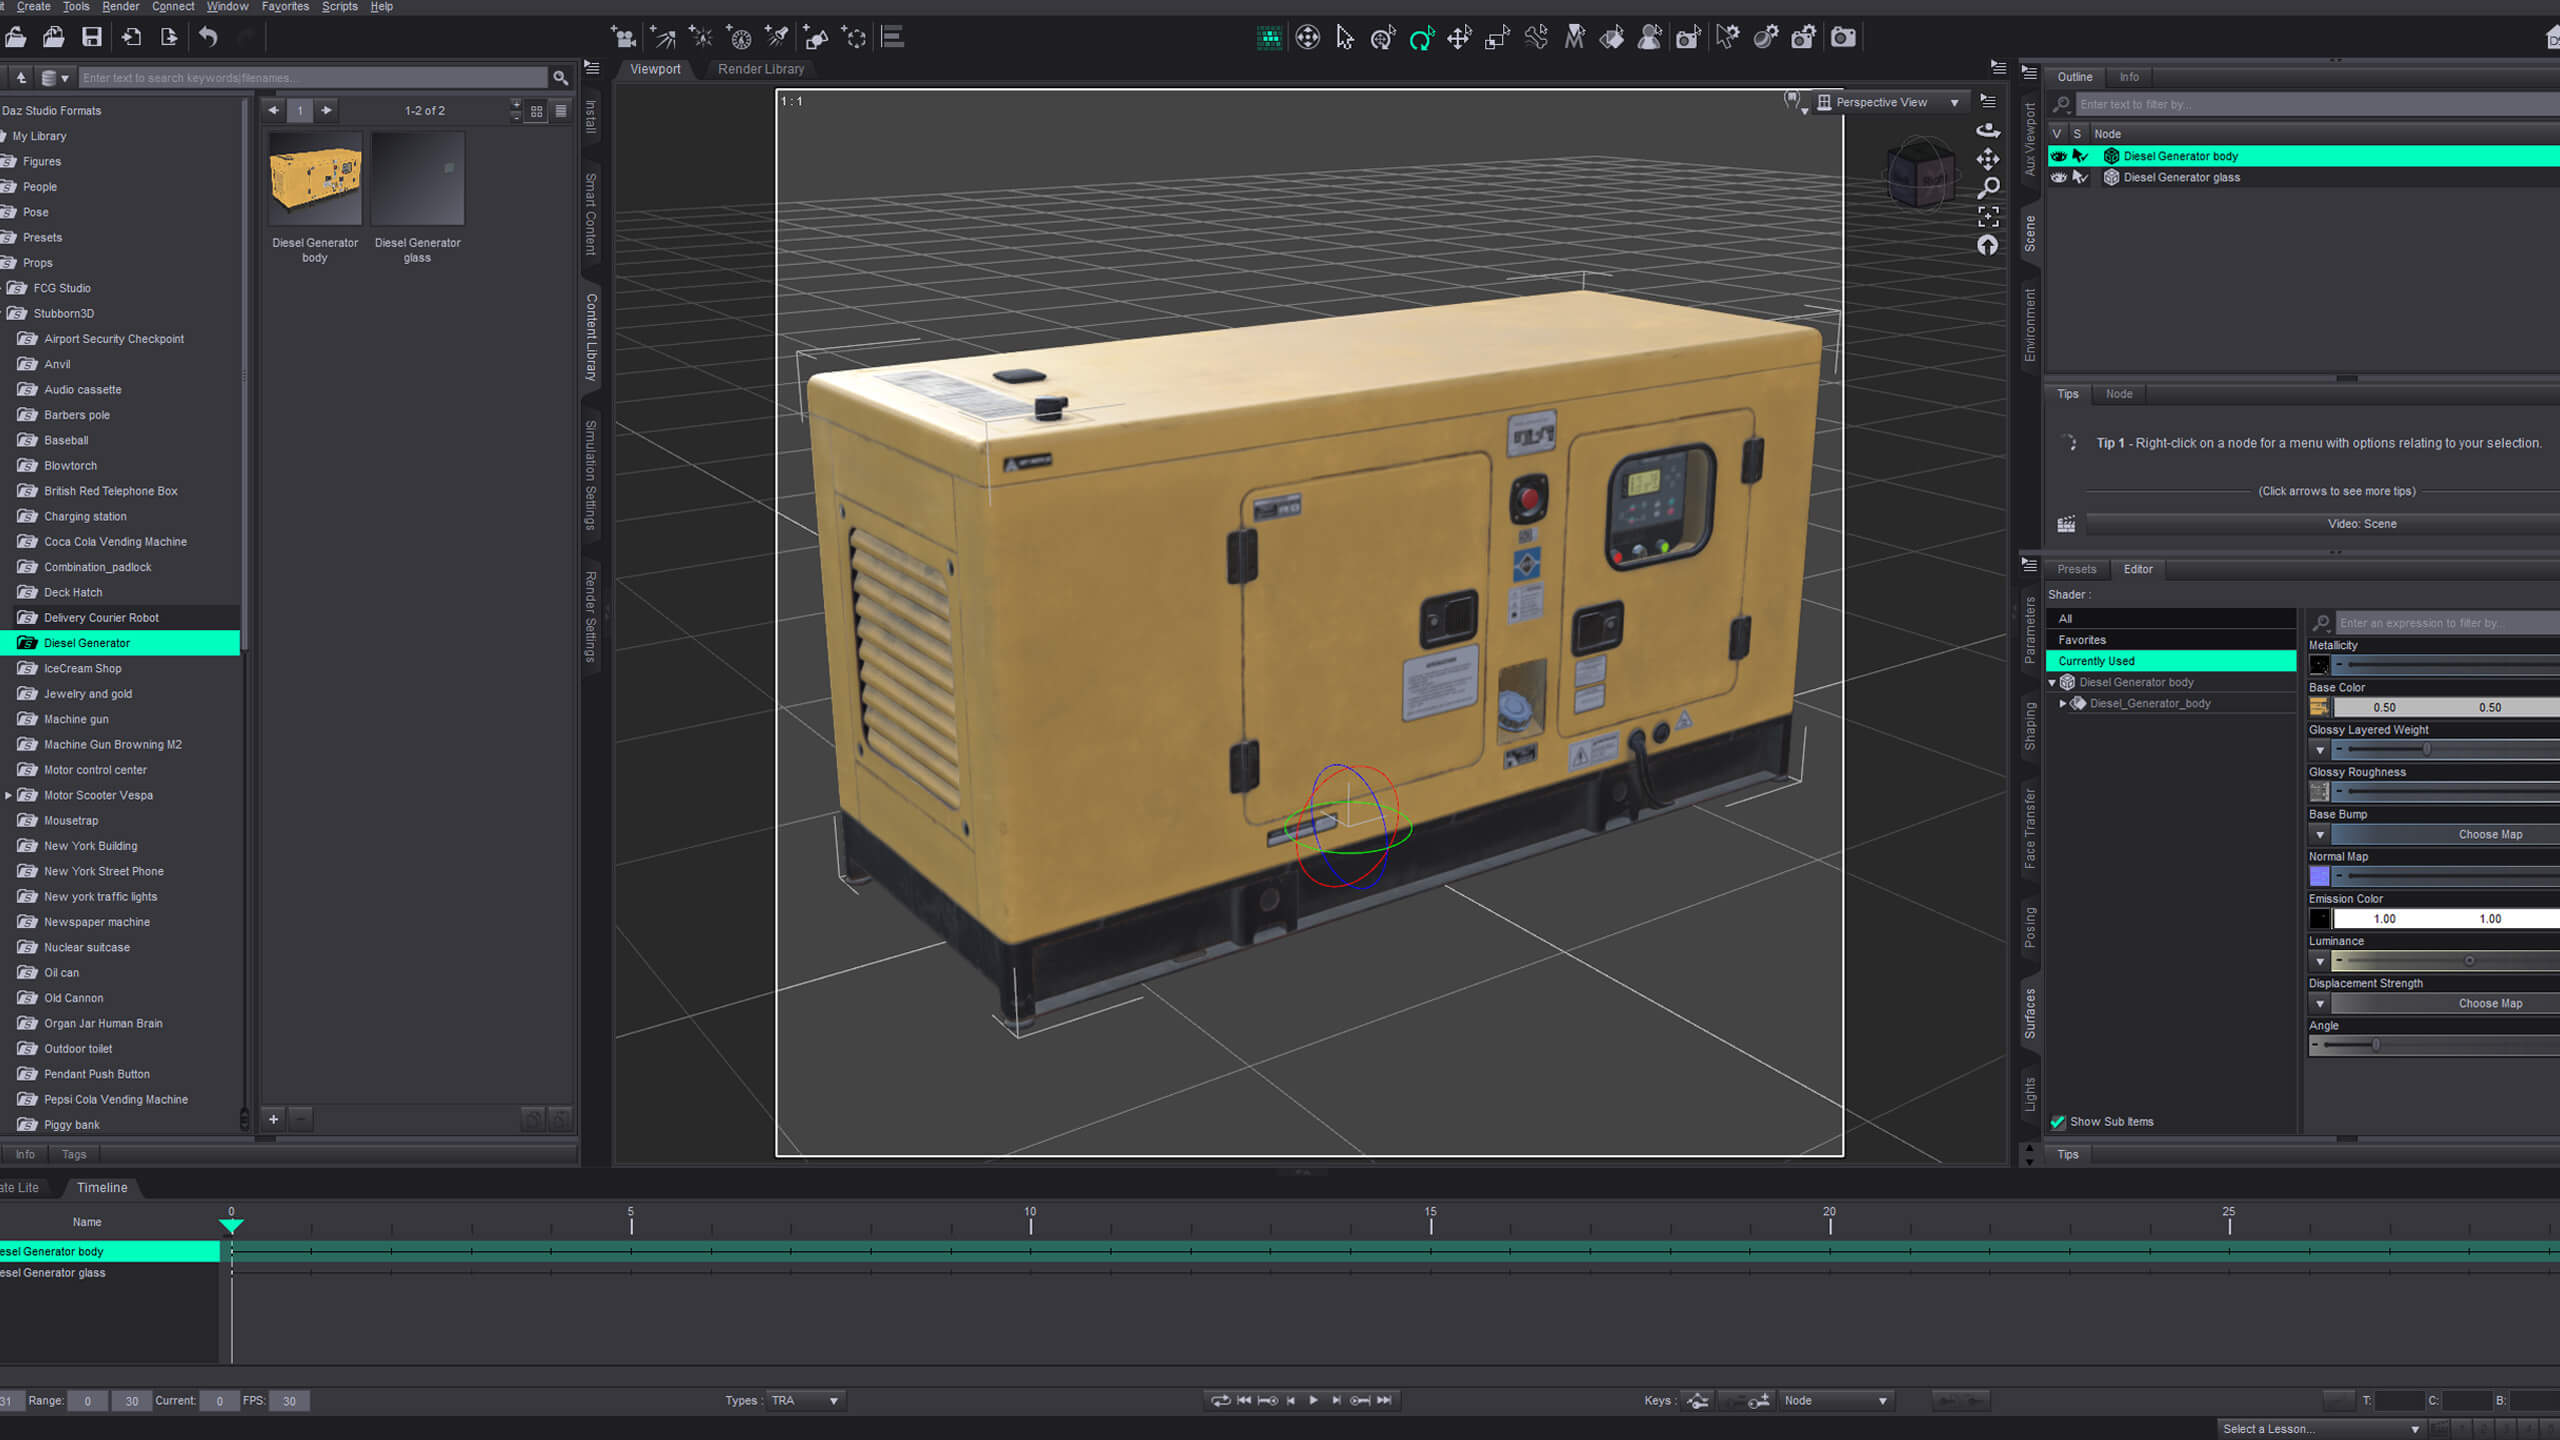Open the Keys Node dropdown
The width and height of the screenshot is (2560, 1440).
[x=1836, y=1401]
